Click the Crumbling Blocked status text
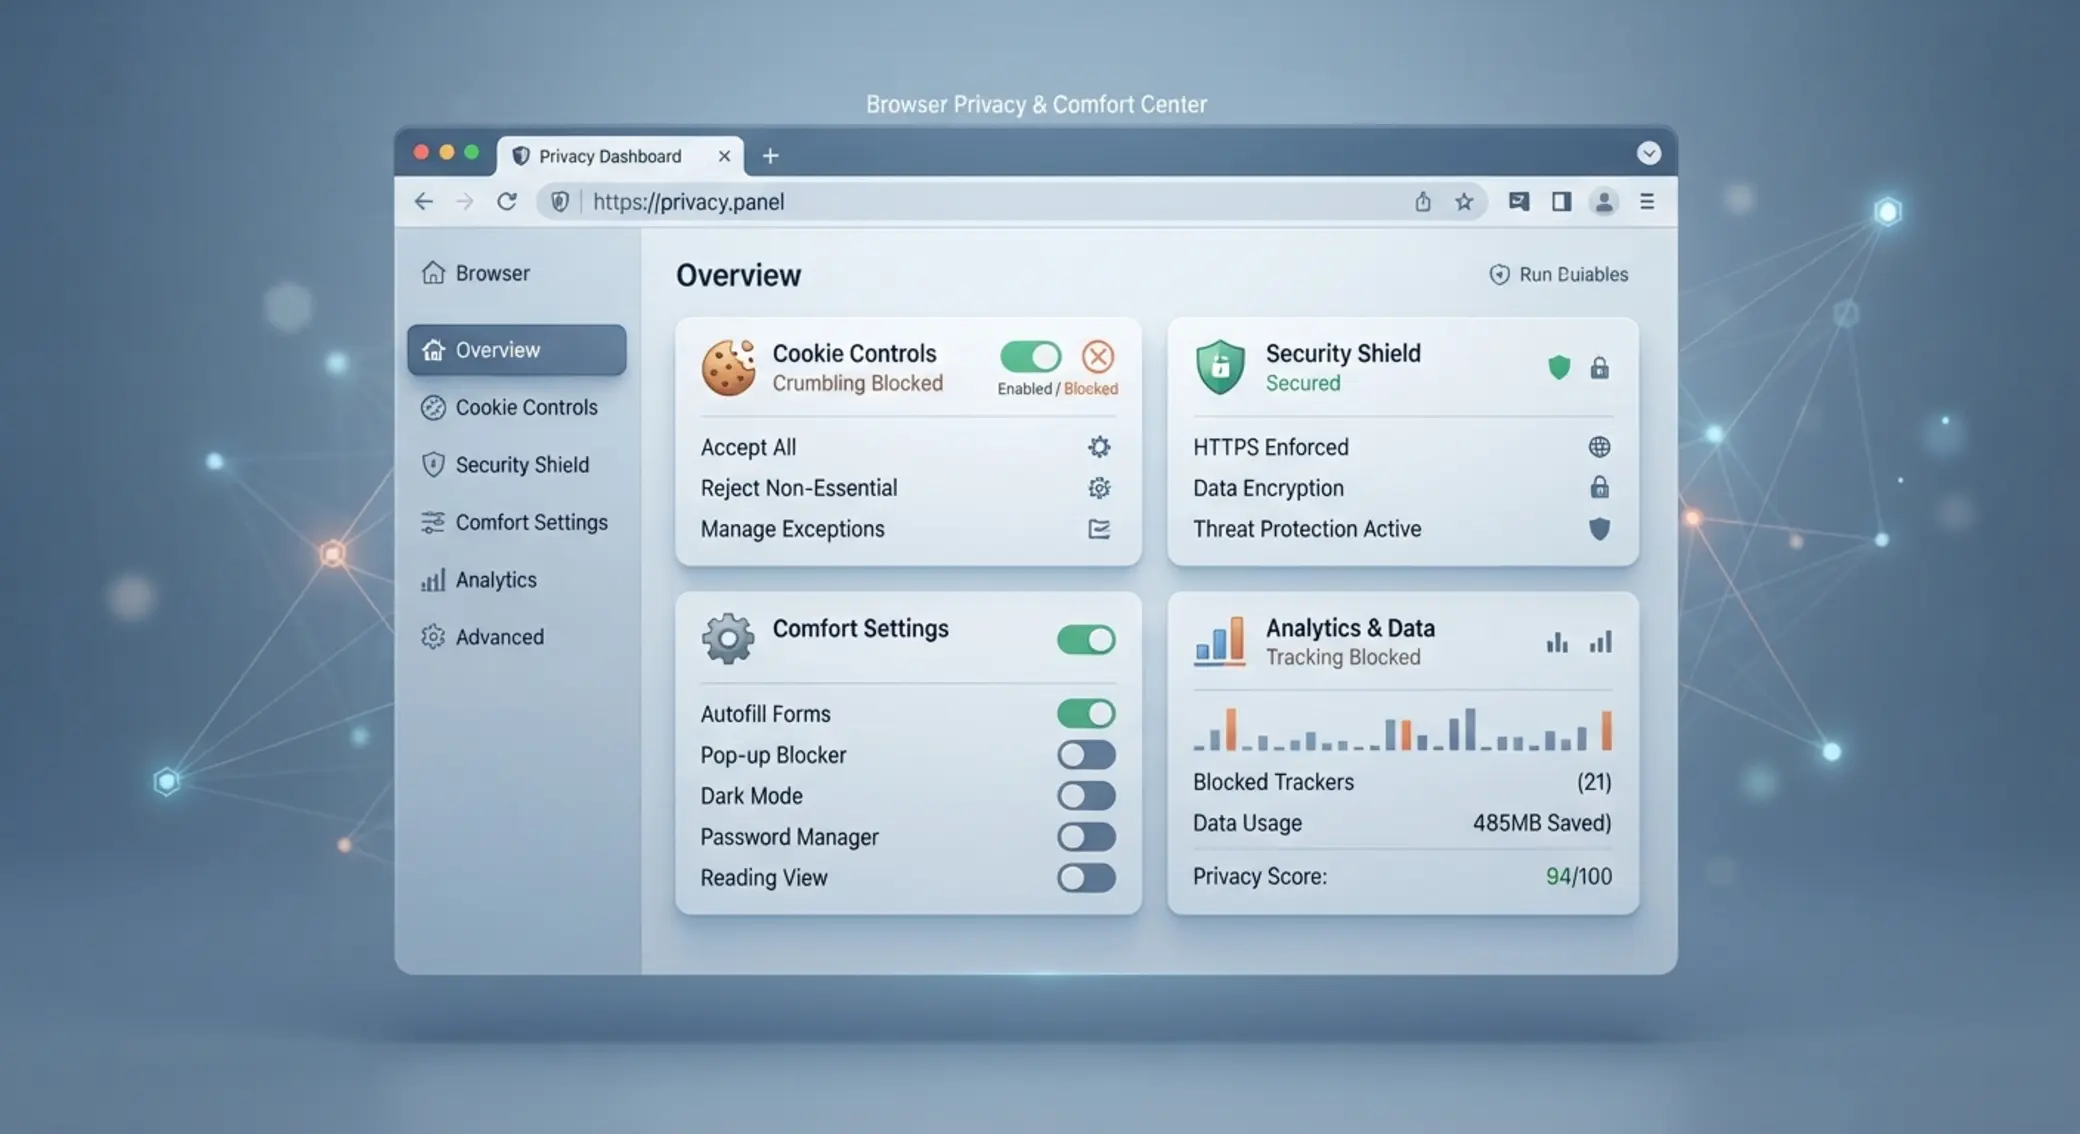This screenshot has width=2080, height=1134. point(858,384)
